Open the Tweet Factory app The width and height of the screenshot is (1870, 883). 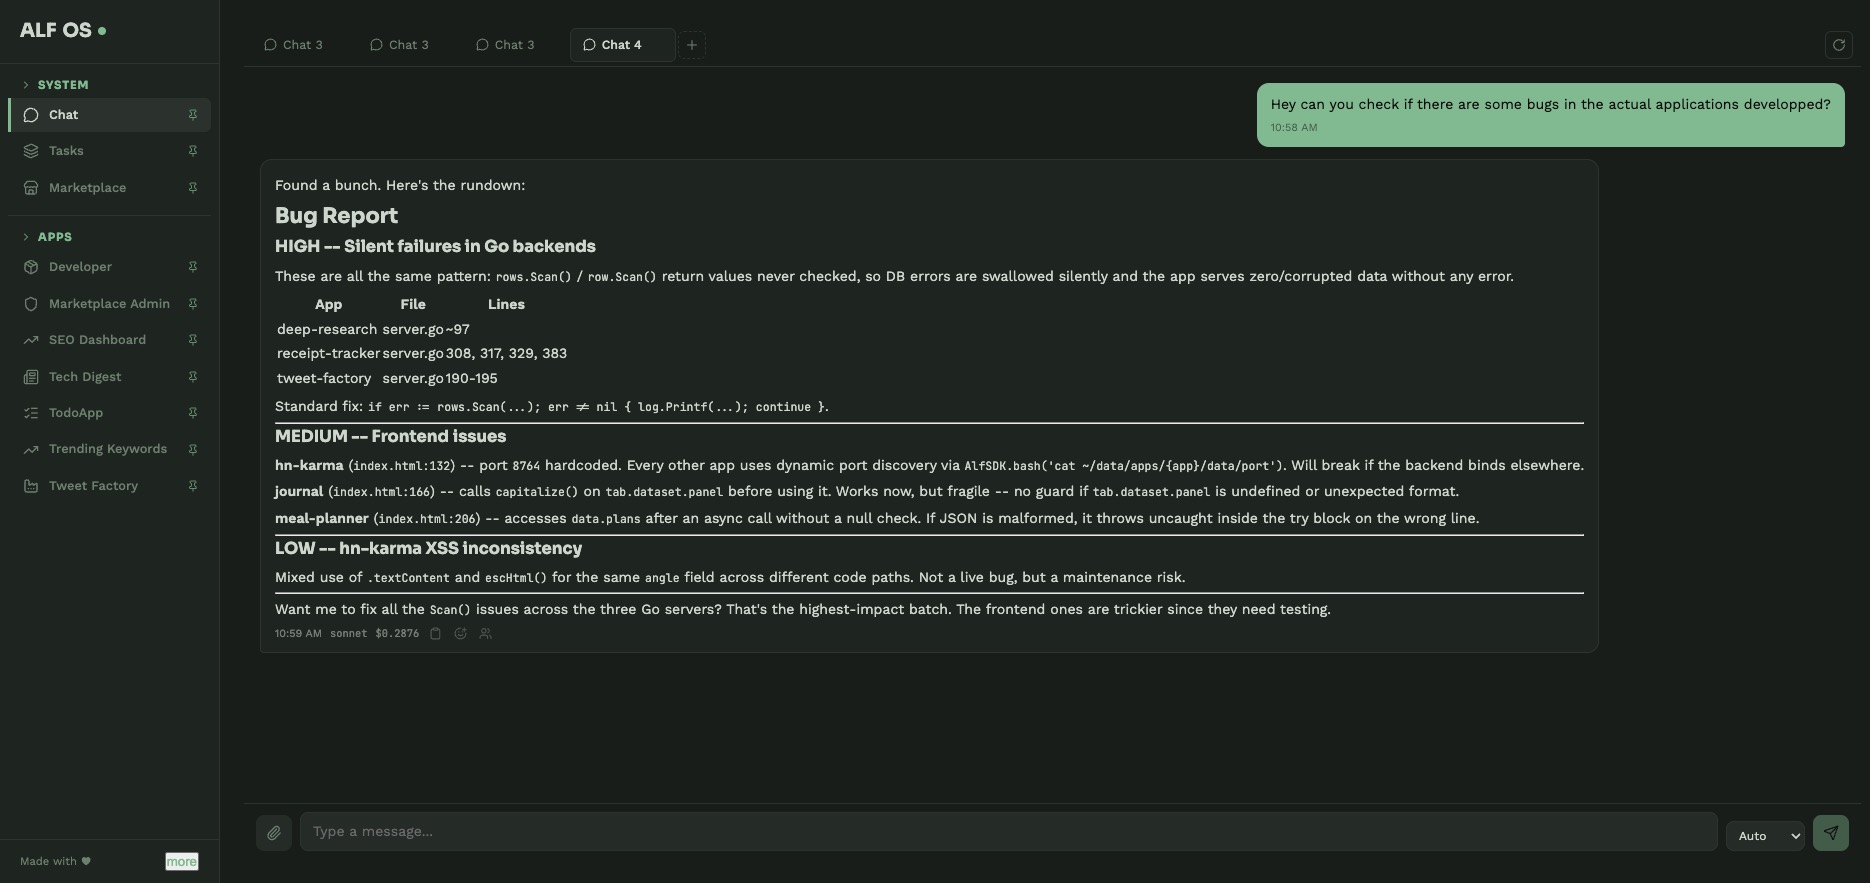pos(109,486)
